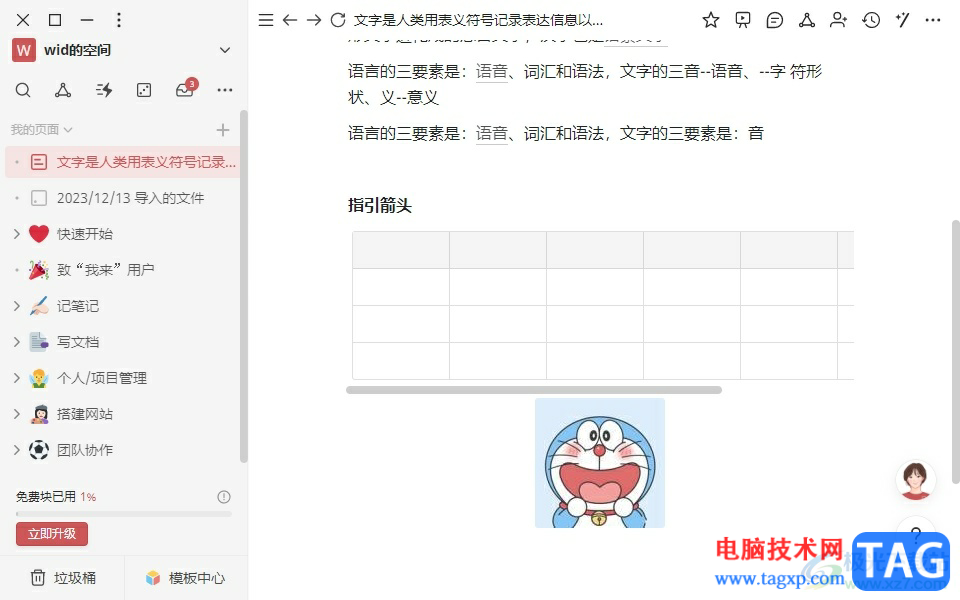The width and height of the screenshot is (960, 600).
Task: Open the assistant avatar button
Action: click(915, 481)
